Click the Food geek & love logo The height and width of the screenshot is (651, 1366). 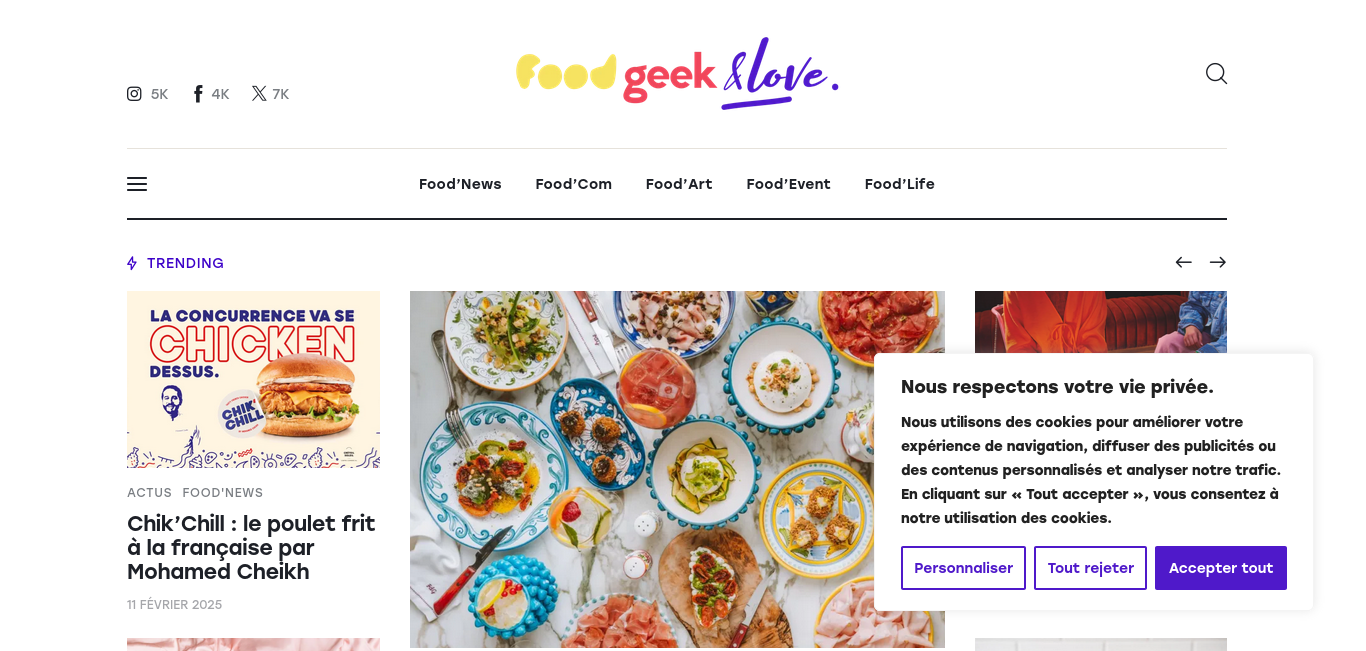677,73
